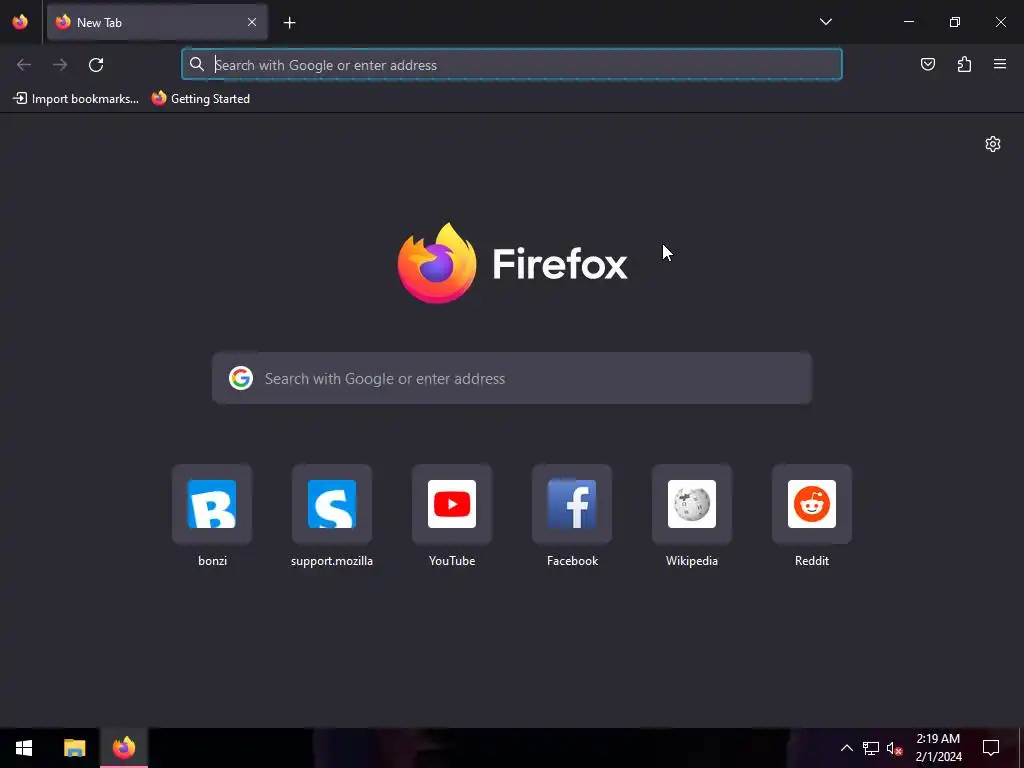Open the application hamburger menu
This screenshot has height=768, width=1024.
click(1000, 64)
